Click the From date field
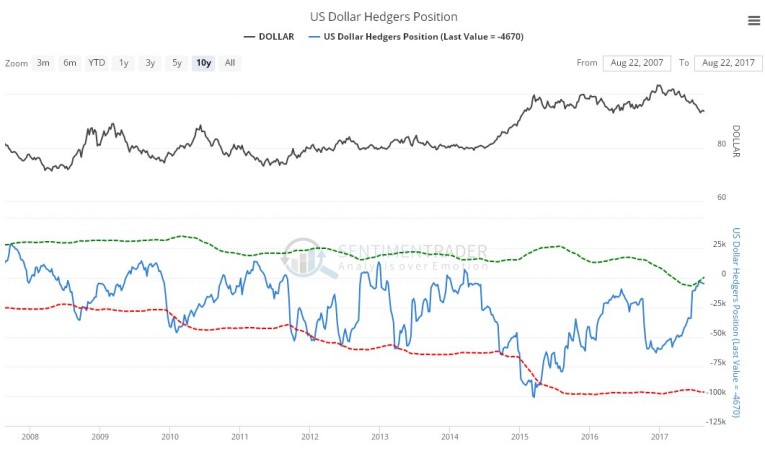The width and height of the screenshot is (765, 454). click(636, 63)
